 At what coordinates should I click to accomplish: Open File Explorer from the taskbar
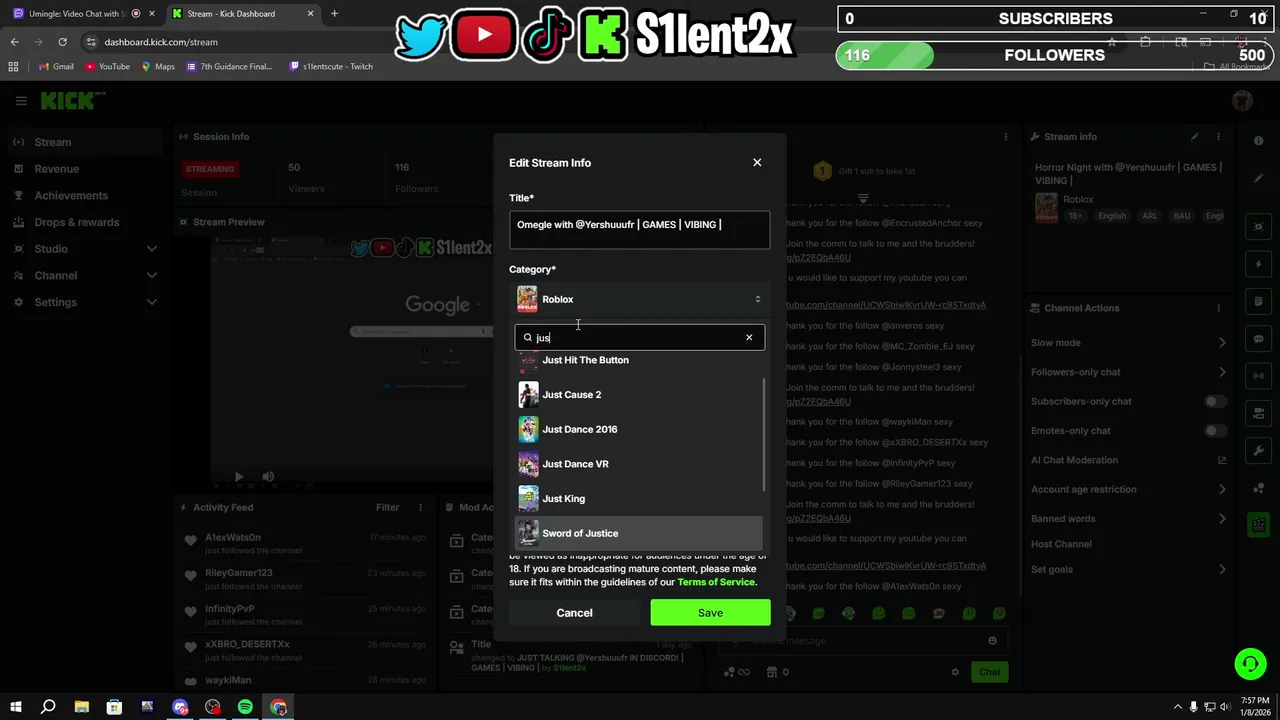coord(81,707)
